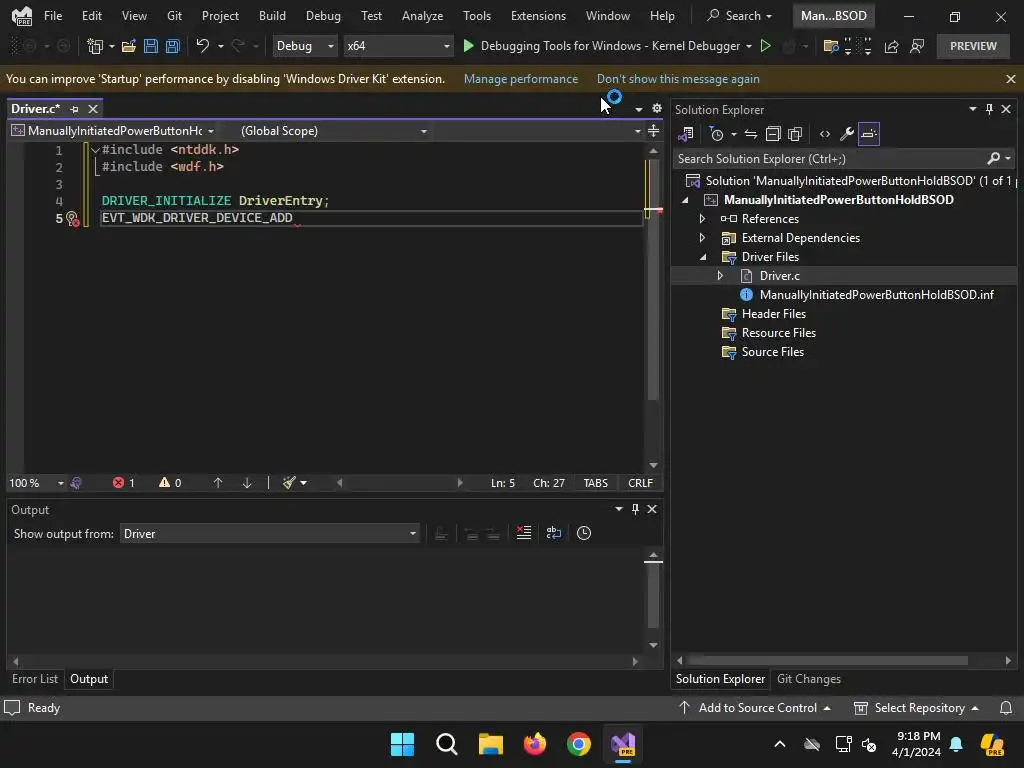This screenshot has width=1024, height=768.
Task: Click the warnings count indicator
Action: (170, 483)
